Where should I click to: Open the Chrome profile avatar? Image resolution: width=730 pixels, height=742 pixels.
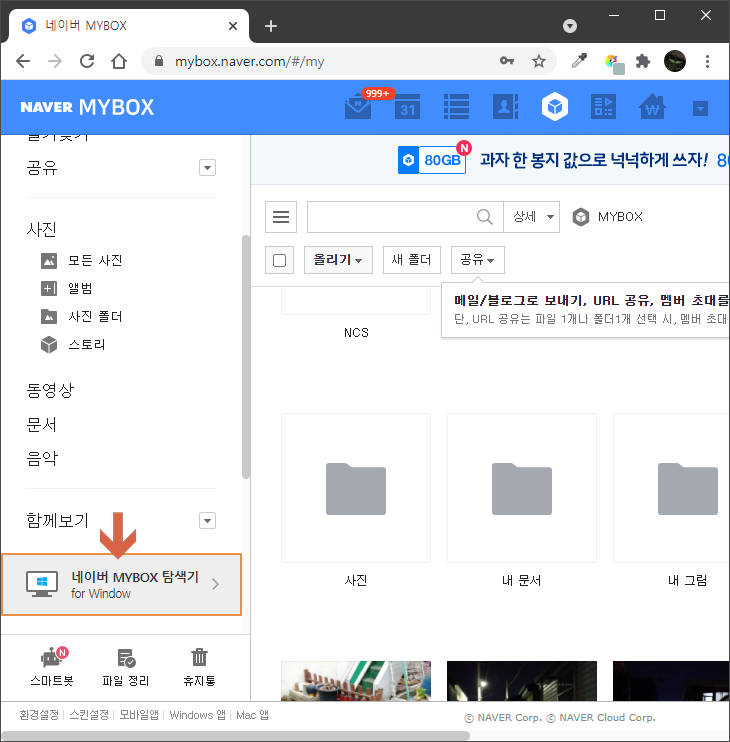[675, 61]
